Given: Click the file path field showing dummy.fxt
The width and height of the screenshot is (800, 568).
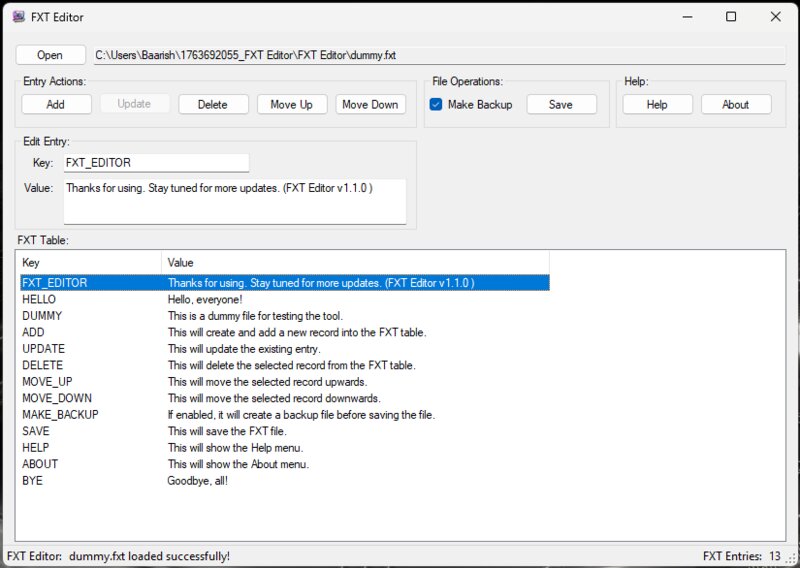Looking at the screenshot, I should click(x=439, y=55).
